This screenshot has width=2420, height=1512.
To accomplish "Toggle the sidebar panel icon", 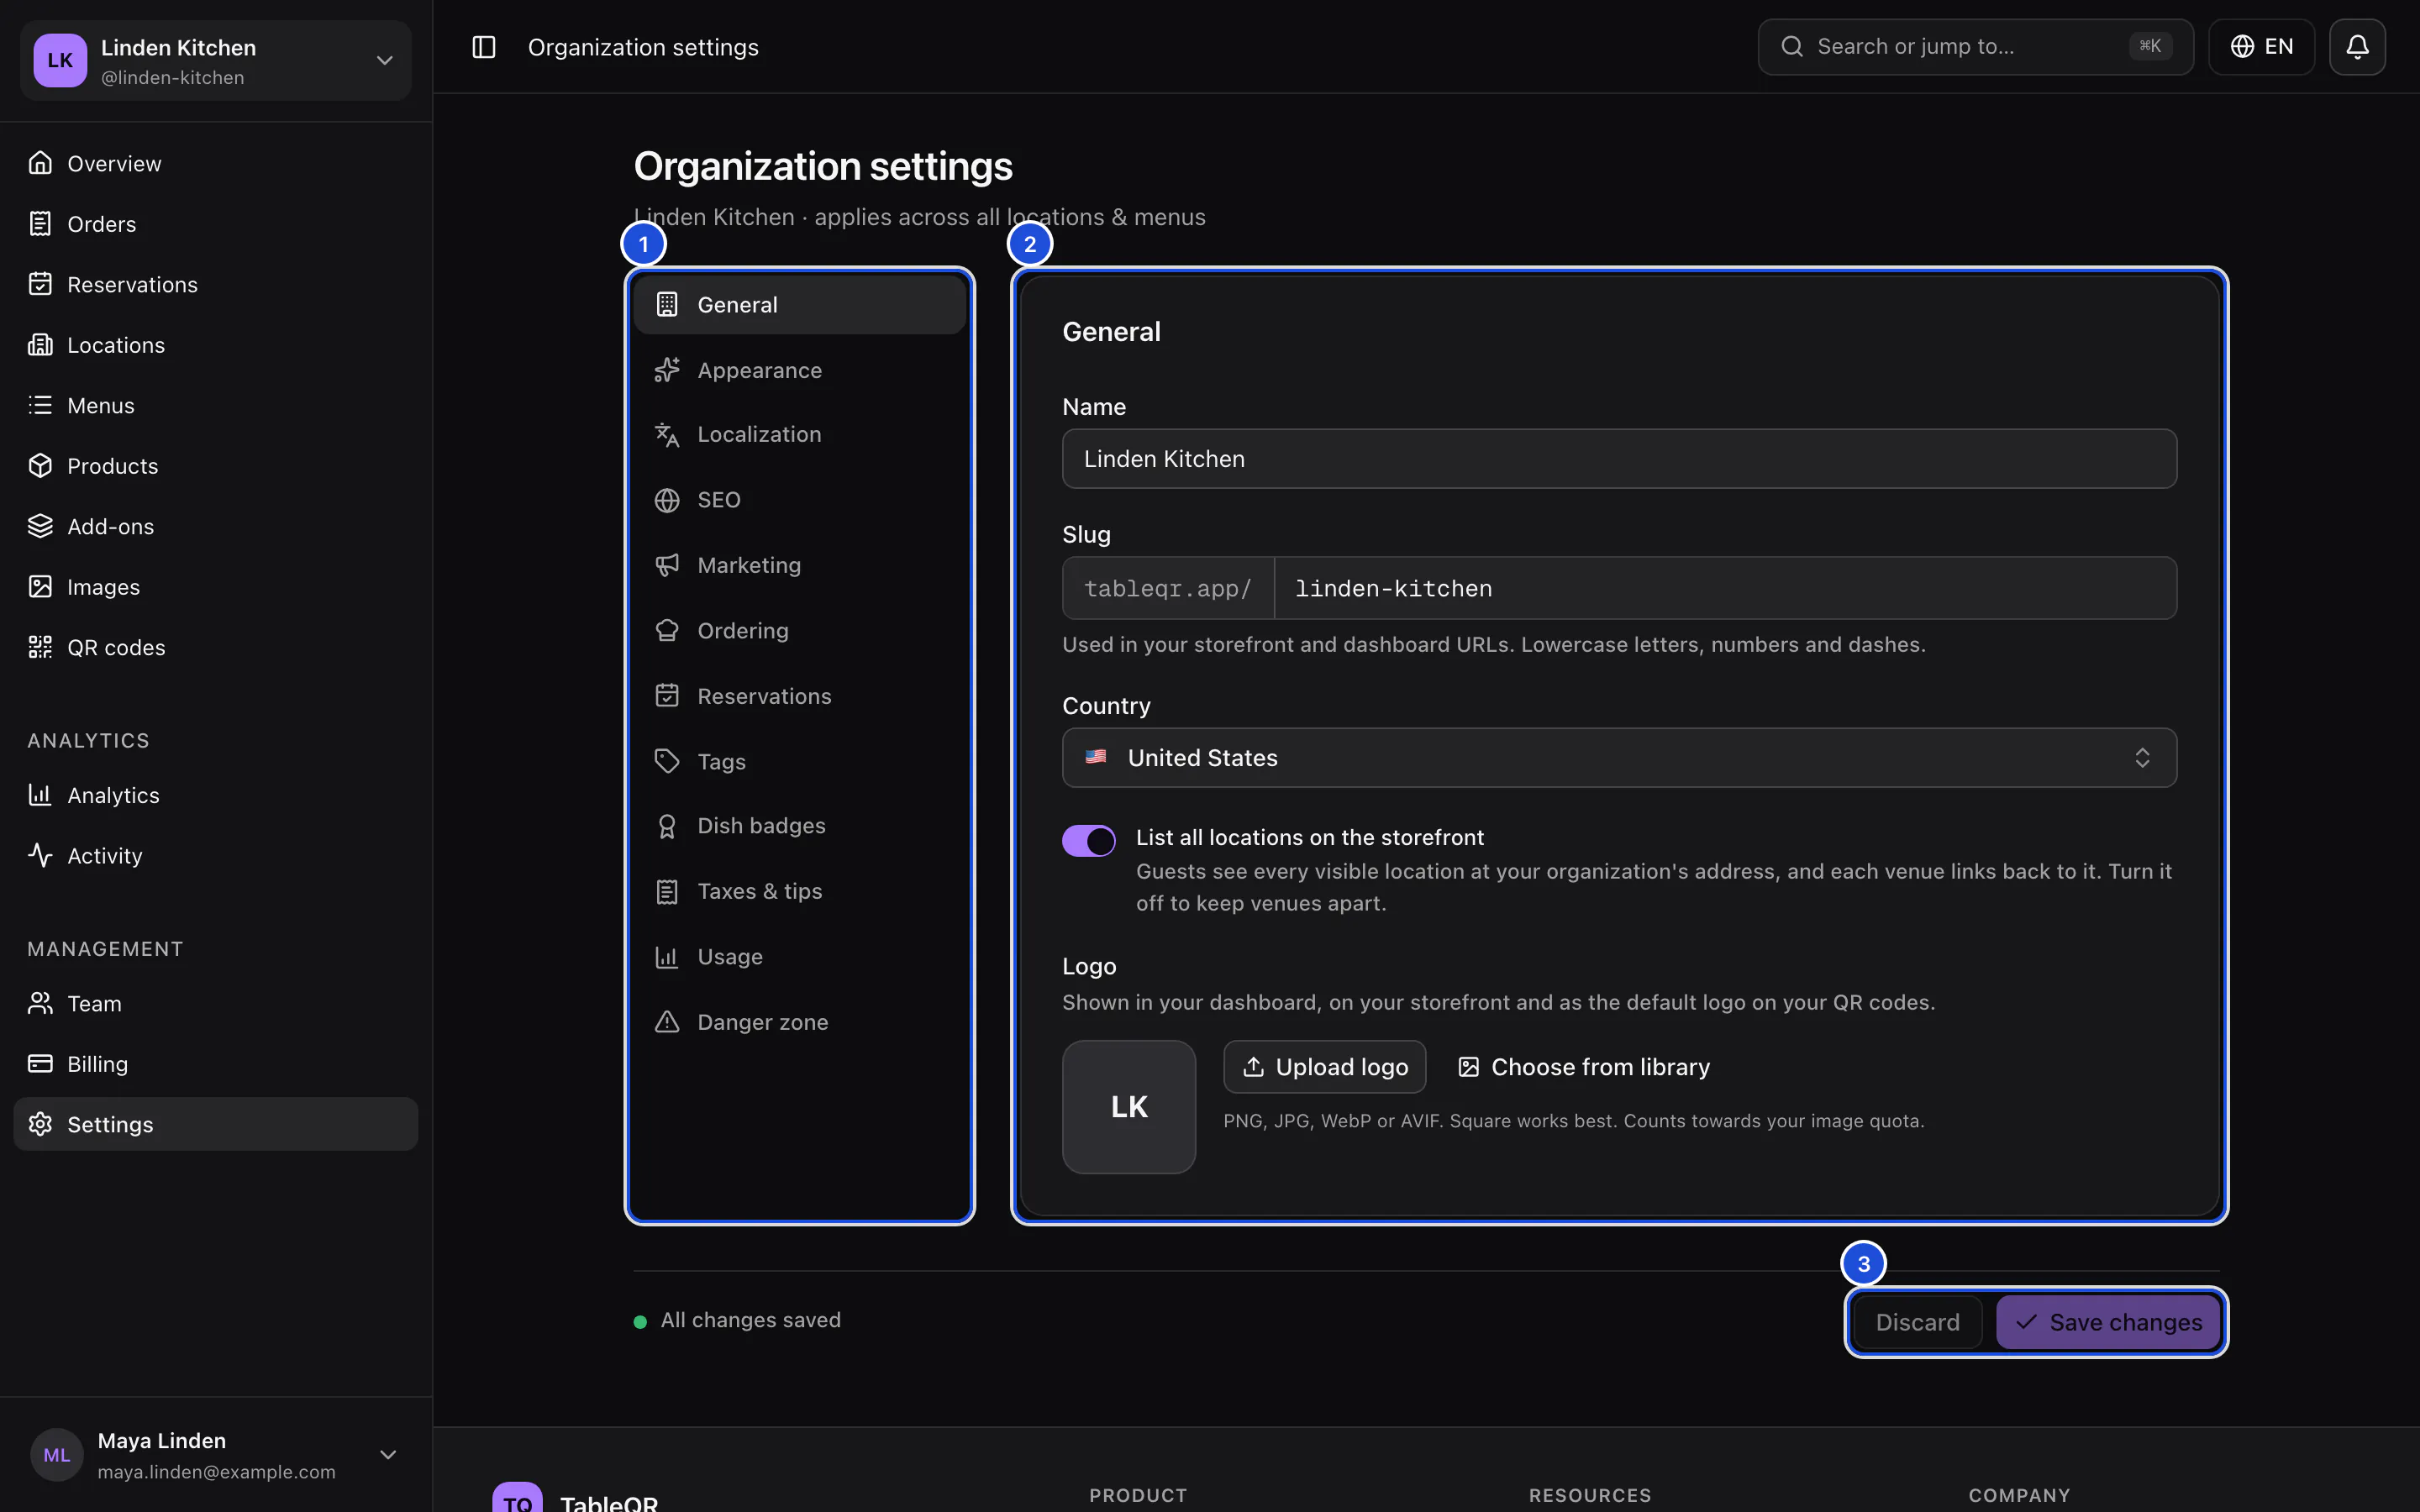I will tap(484, 47).
